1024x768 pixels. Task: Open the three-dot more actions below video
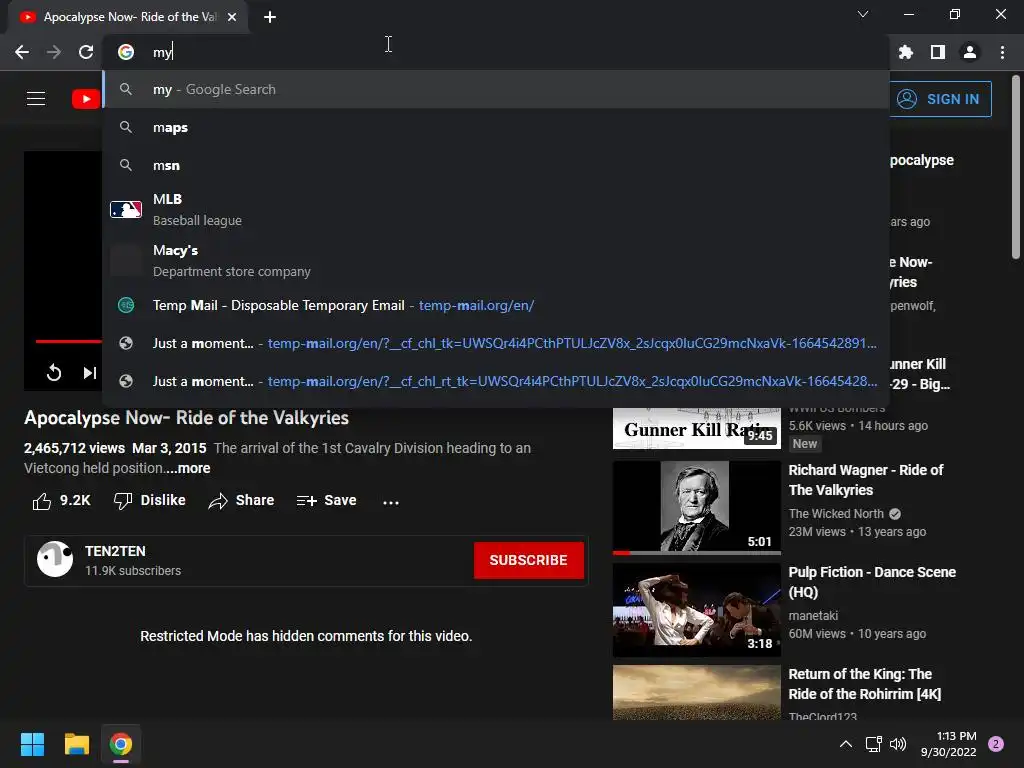(x=391, y=502)
